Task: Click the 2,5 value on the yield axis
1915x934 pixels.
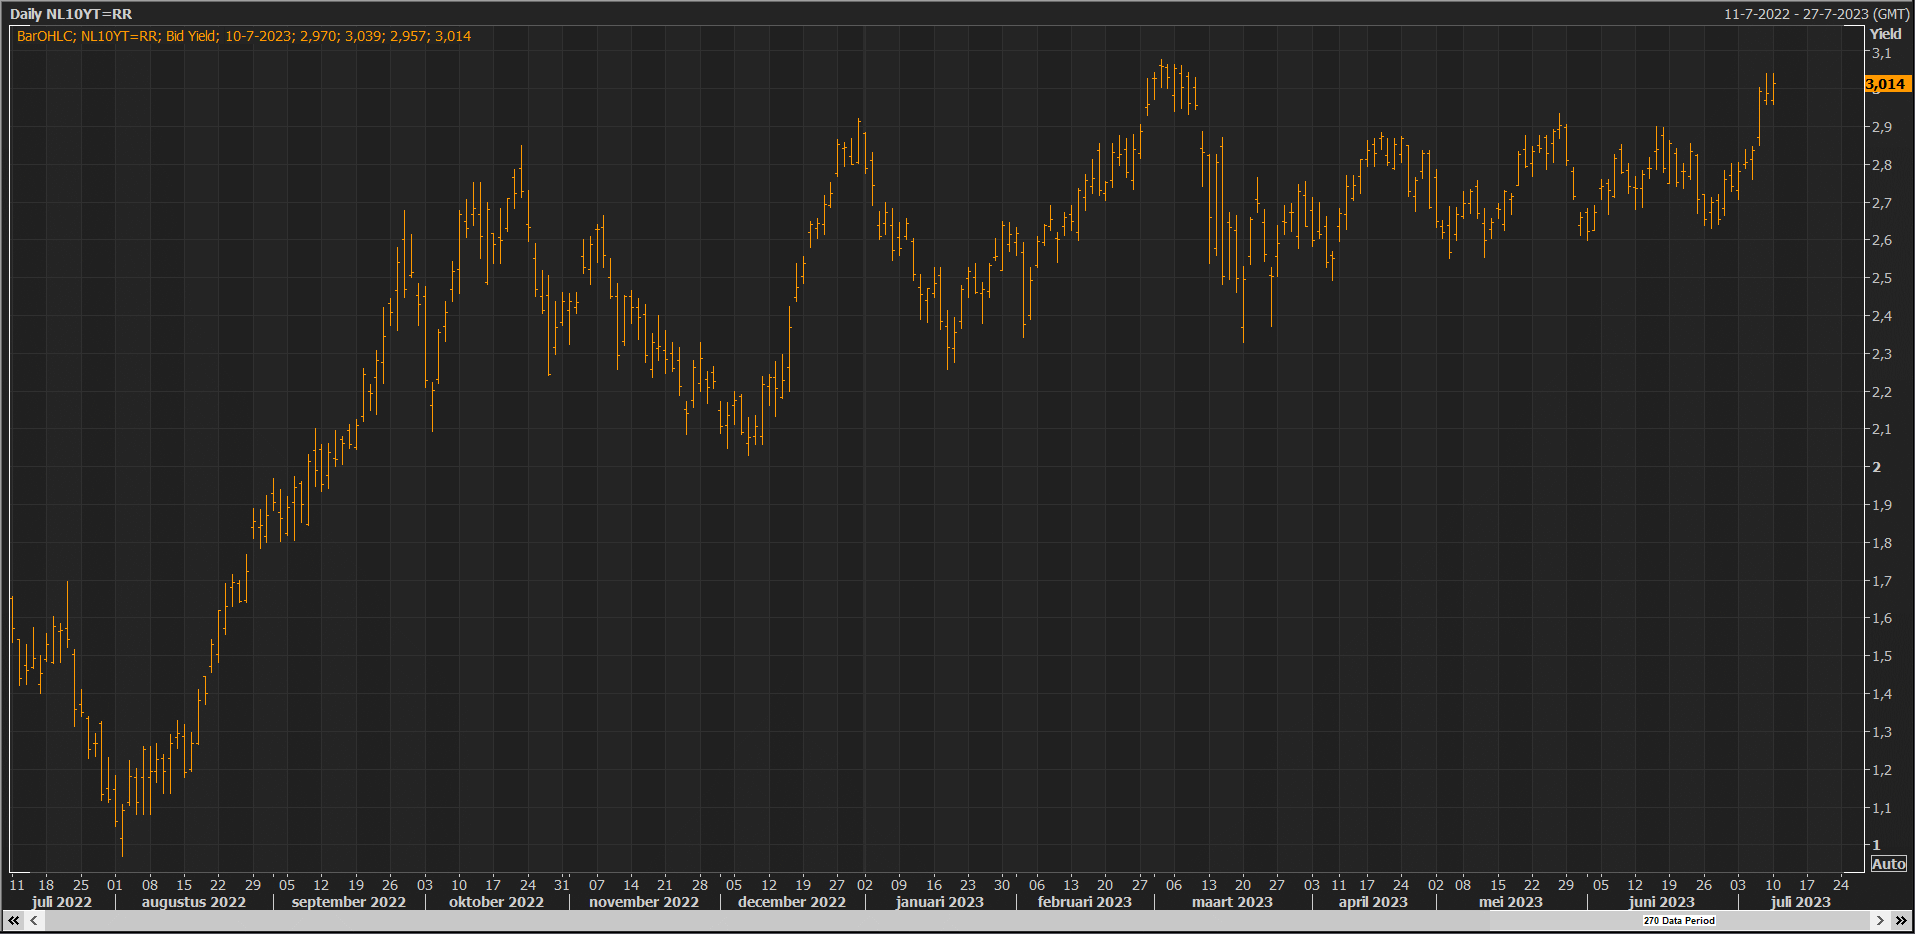Action: [1881, 278]
